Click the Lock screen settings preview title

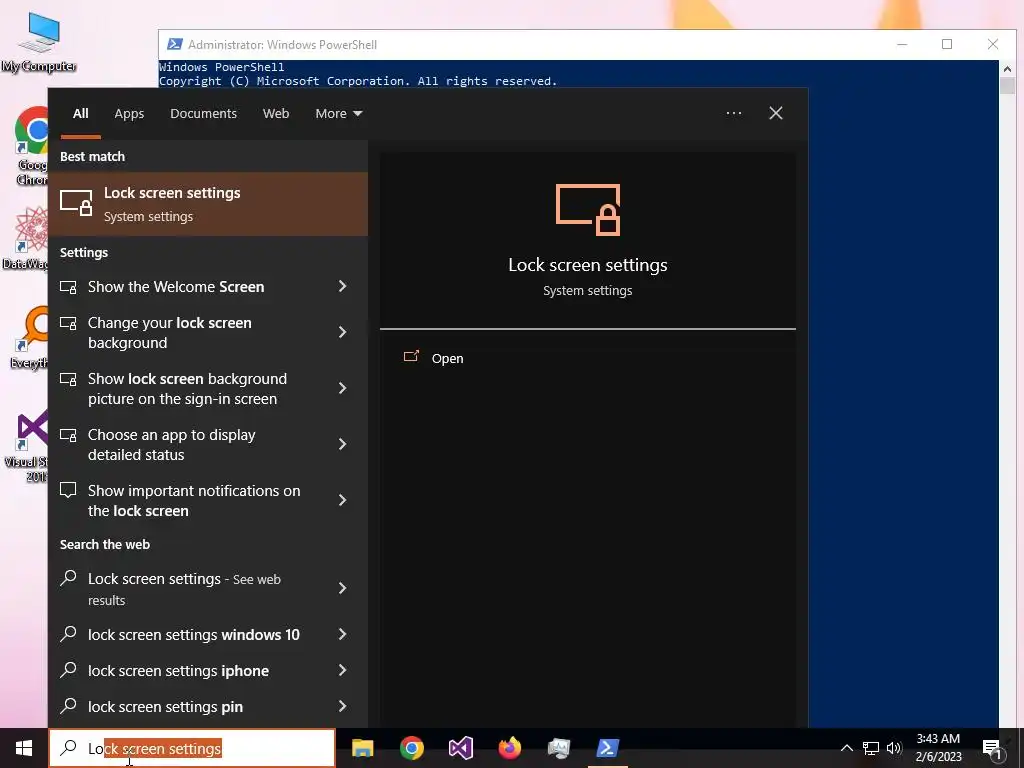coord(588,265)
